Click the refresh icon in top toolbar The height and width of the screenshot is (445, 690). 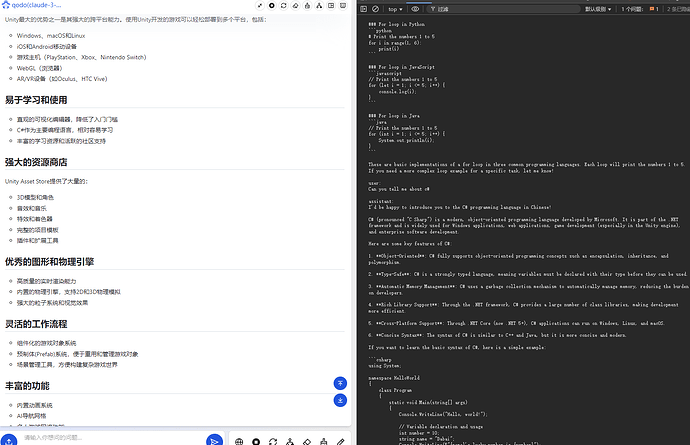click(284, 6)
